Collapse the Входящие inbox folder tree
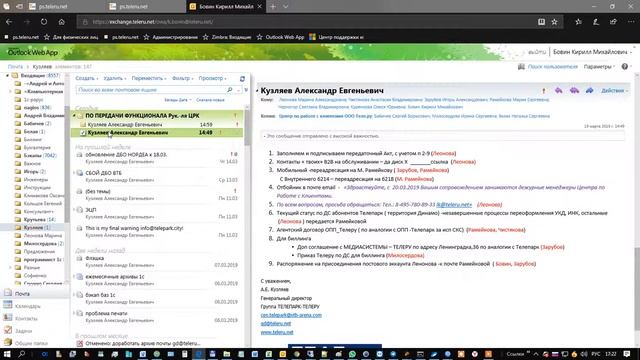The image size is (640, 360). click(7, 76)
